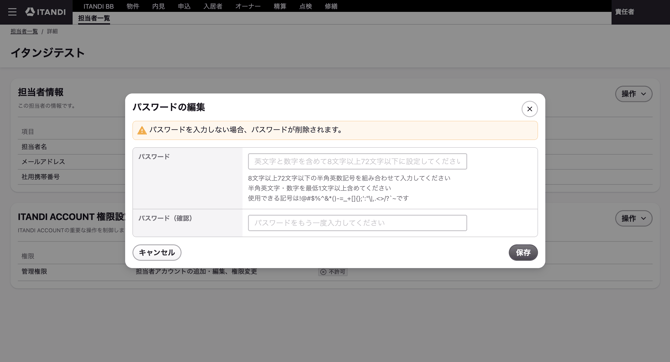Open the 内見 menu item
This screenshot has height=362, width=670.
tap(159, 6)
